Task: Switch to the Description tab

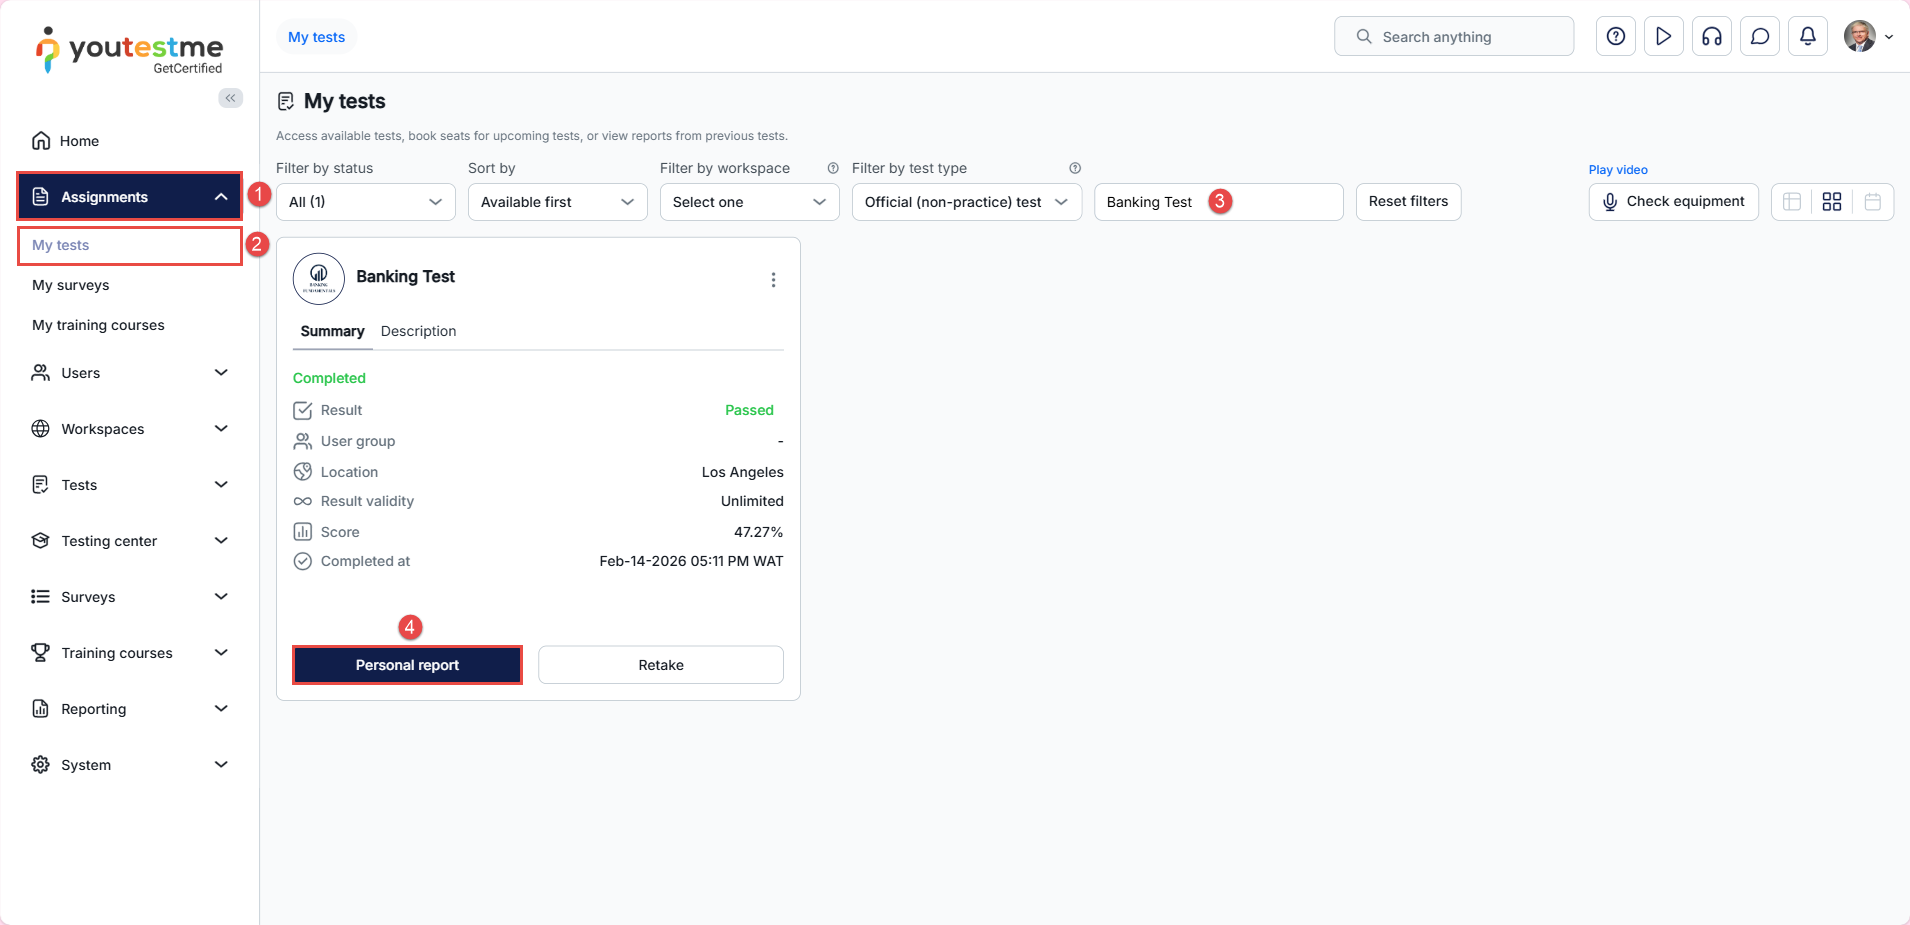Action: point(418,331)
